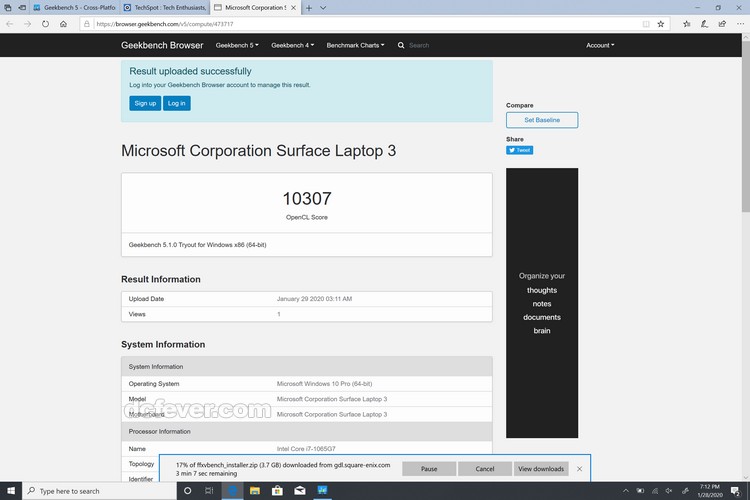Click the volume speaker tray icon
The image size is (750, 500).
[669, 491]
